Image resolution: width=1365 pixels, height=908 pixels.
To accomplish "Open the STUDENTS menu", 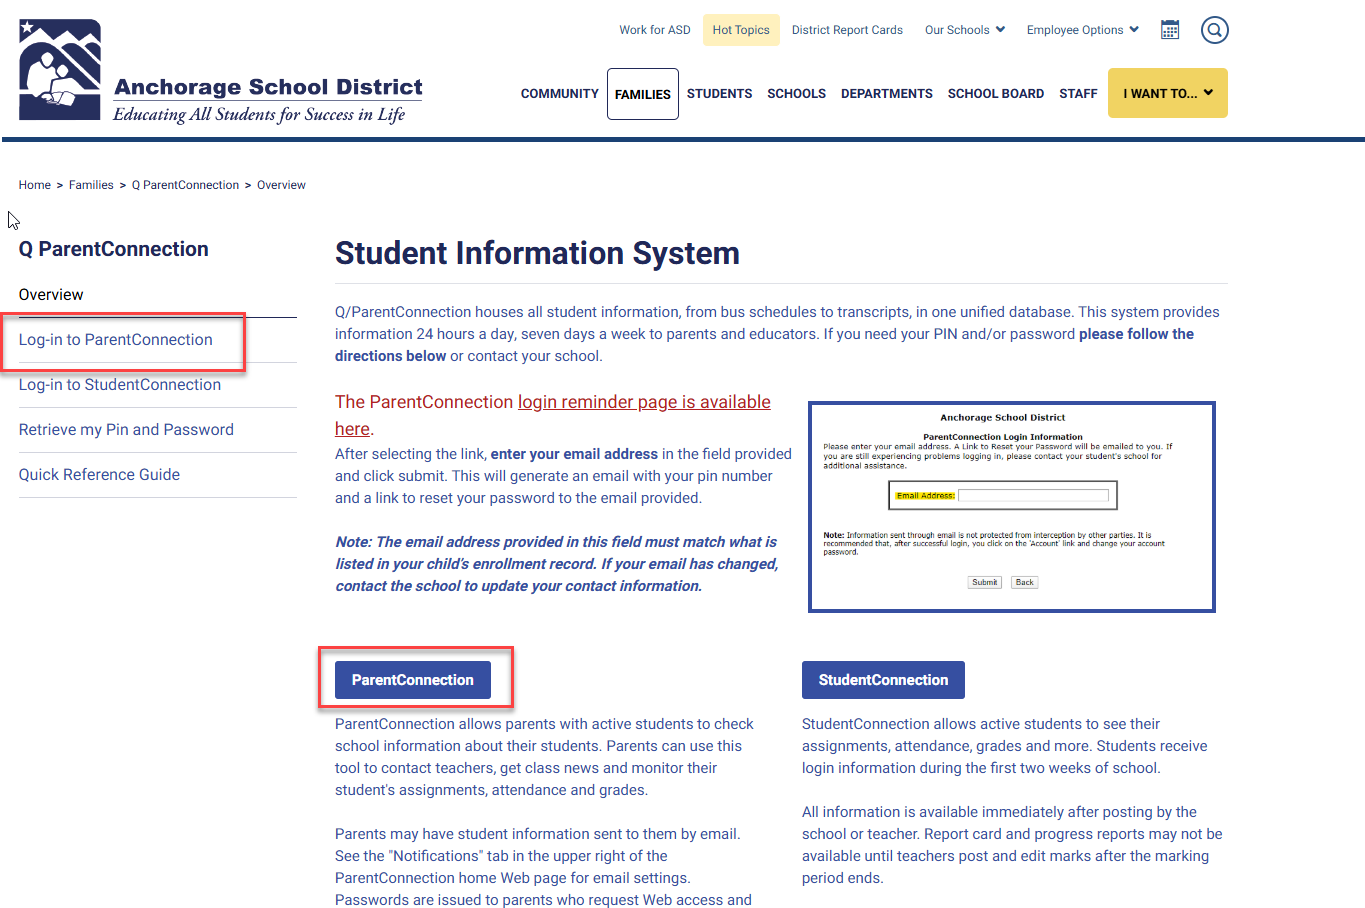I will (719, 94).
